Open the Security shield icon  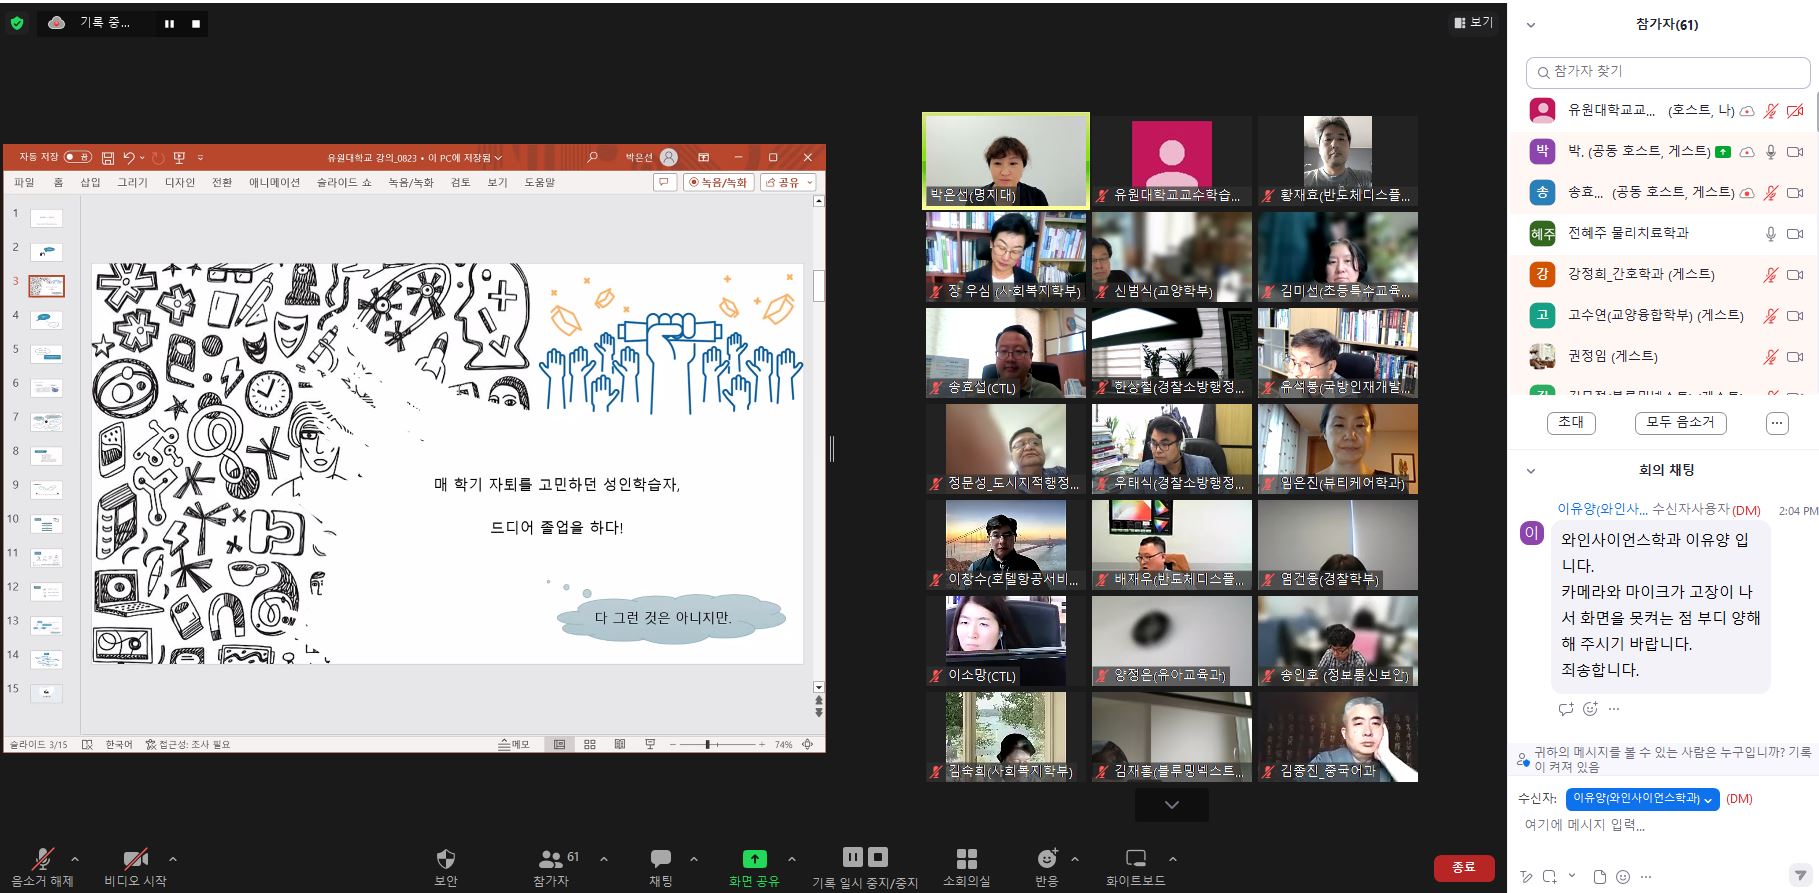[x=446, y=859]
